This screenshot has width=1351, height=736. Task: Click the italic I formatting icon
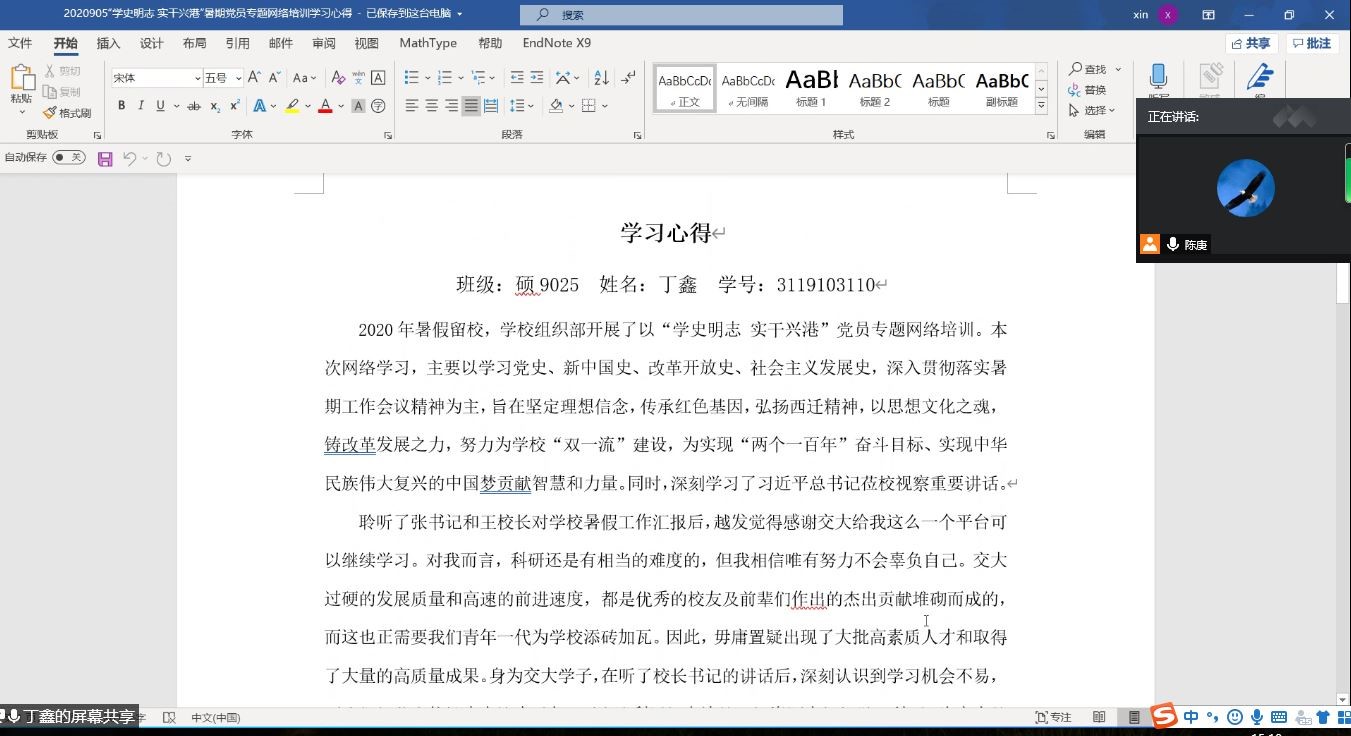[x=141, y=106]
